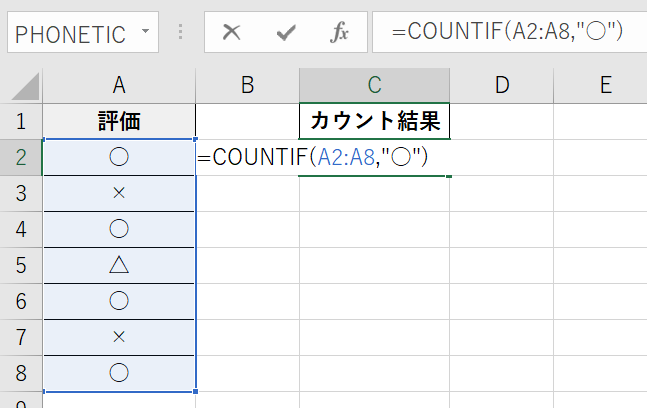Viewport: 647px width, 408px height.
Task: Select column A header
Action: [x=119, y=86]
